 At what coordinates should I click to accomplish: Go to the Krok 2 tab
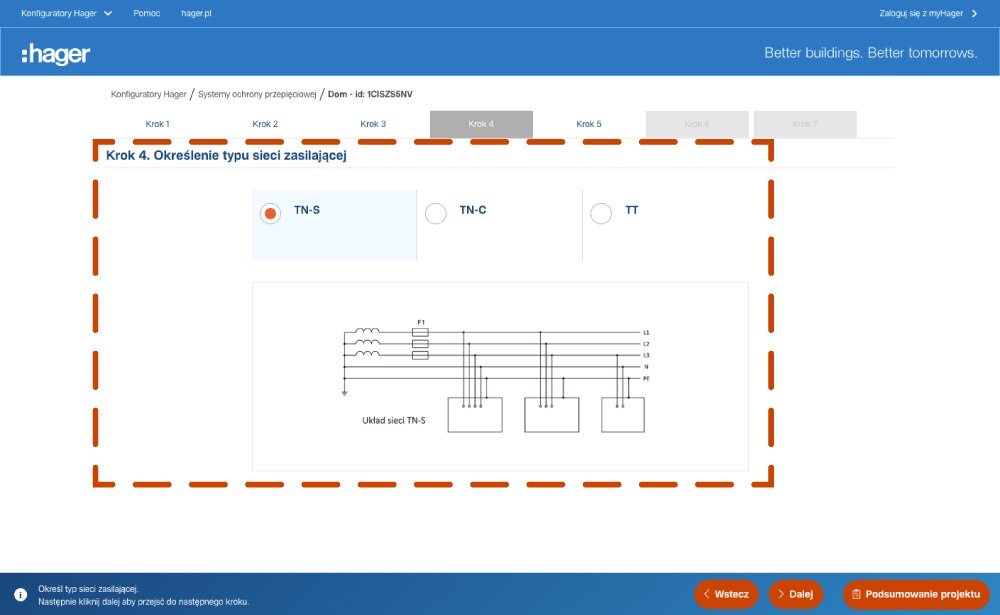coord(265,124)
